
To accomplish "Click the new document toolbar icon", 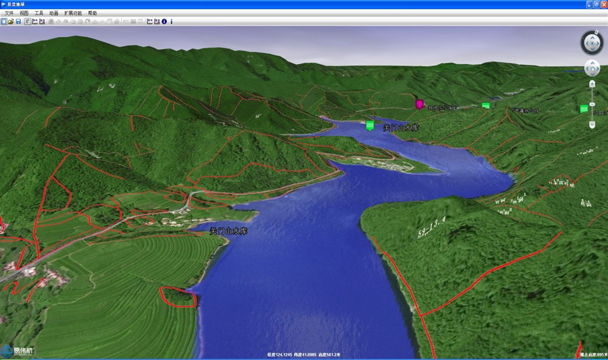I will click(x=4, y=21).
